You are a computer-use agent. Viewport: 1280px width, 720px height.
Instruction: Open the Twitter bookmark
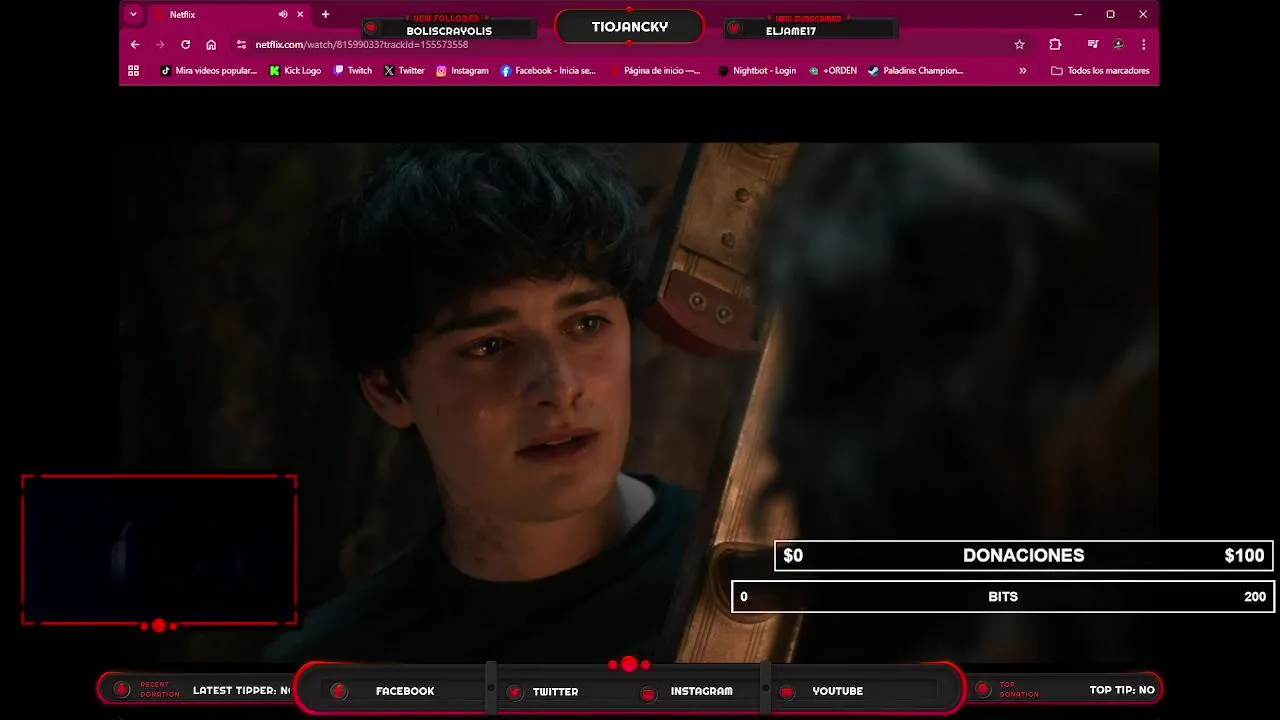[404, 71]
